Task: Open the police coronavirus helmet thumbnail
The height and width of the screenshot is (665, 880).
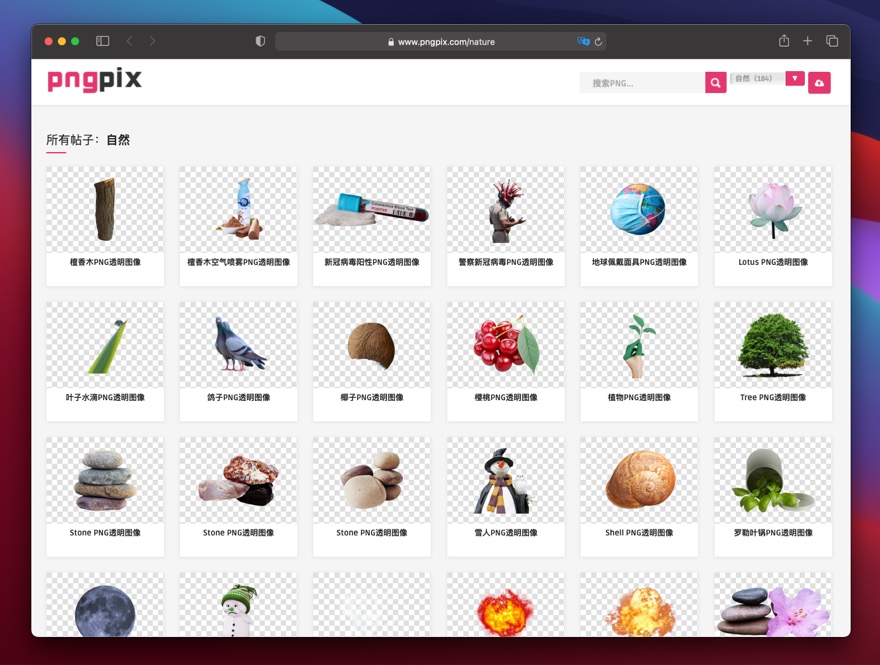Action: click(506, 209)
